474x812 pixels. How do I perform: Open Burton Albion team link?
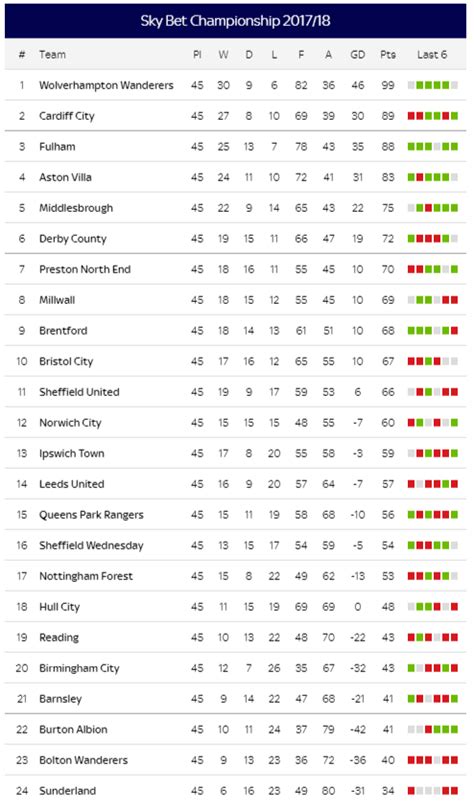pyautogui.click(x=74, y=729)
